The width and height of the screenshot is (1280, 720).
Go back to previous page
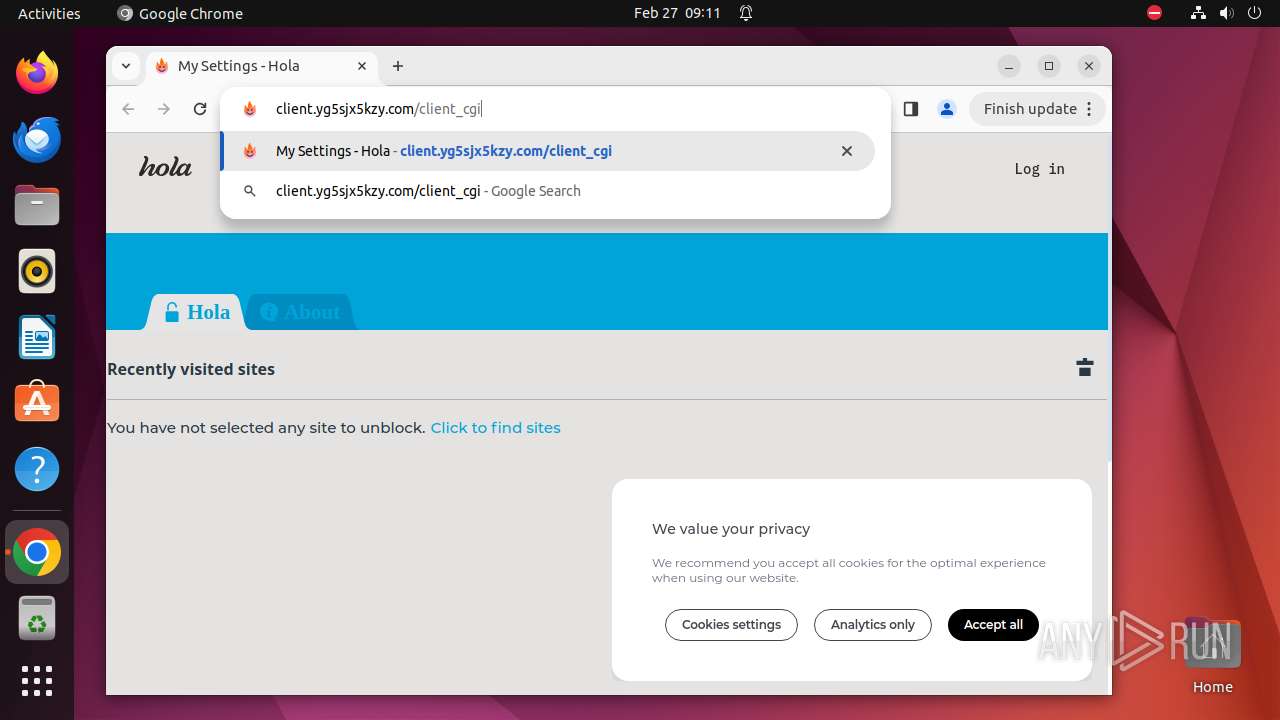tap(128, 109)
